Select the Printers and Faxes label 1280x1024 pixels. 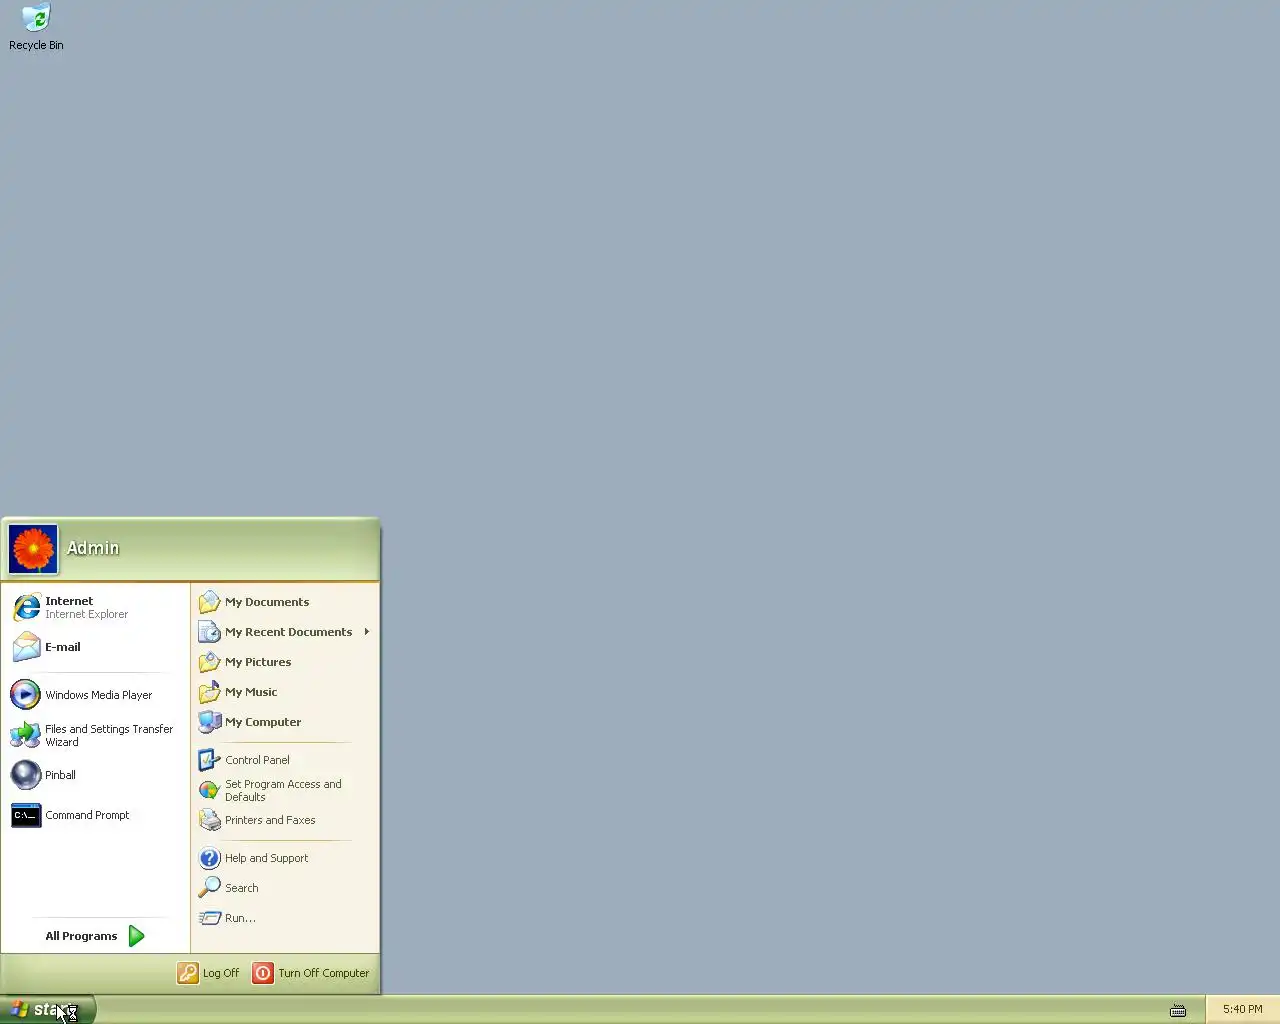[270, 820]
